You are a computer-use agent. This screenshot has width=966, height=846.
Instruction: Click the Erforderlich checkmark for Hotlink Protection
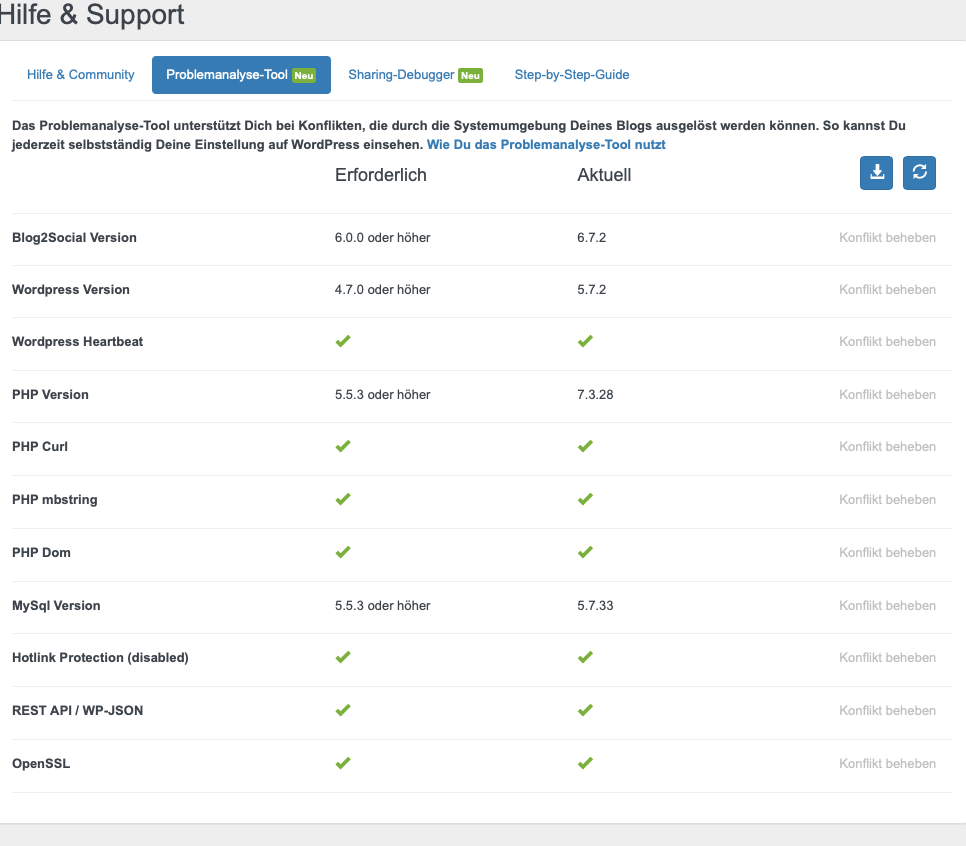tap(343, 657)
